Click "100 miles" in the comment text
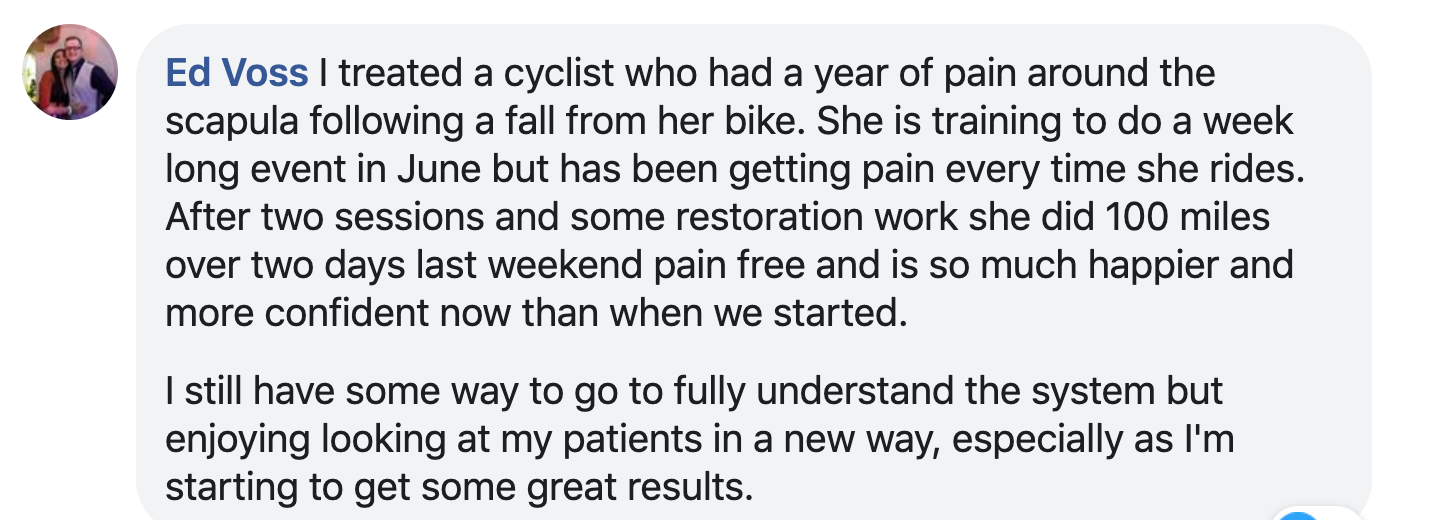Screen dimensions: 1448x520 pyautogui.click(x=1195, y=217)
